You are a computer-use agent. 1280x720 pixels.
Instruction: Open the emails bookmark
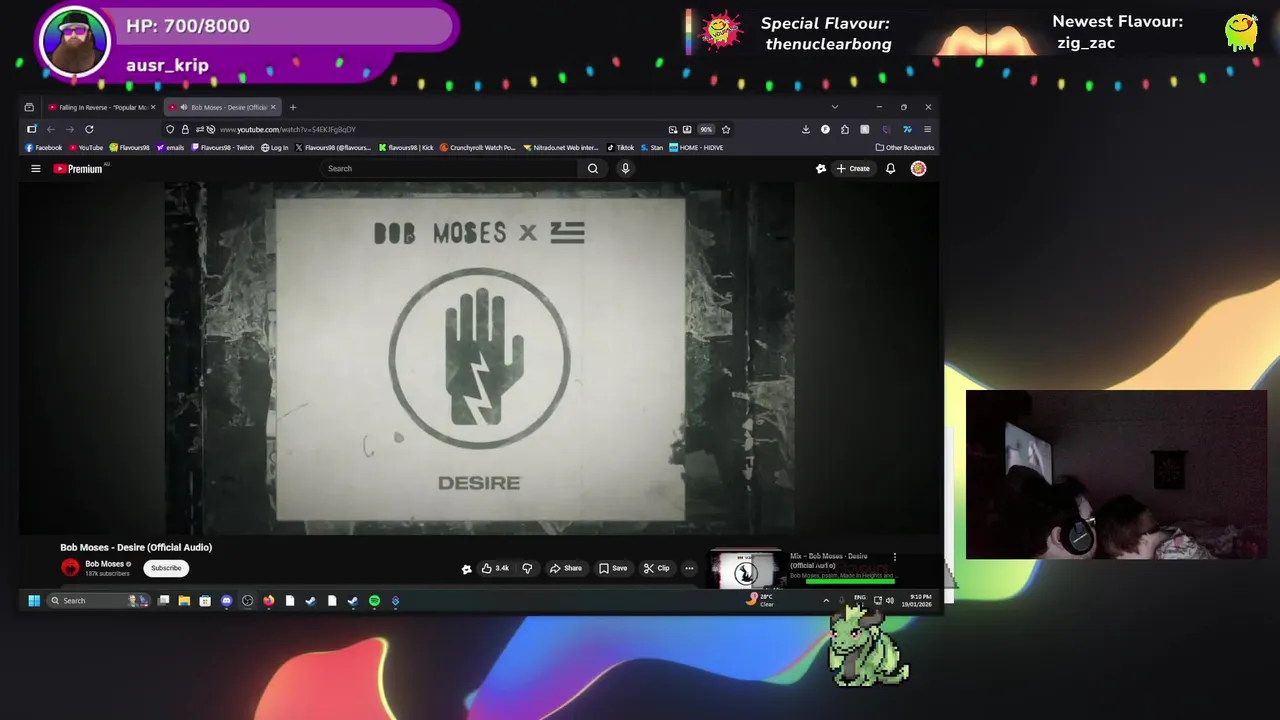(170, 148)
